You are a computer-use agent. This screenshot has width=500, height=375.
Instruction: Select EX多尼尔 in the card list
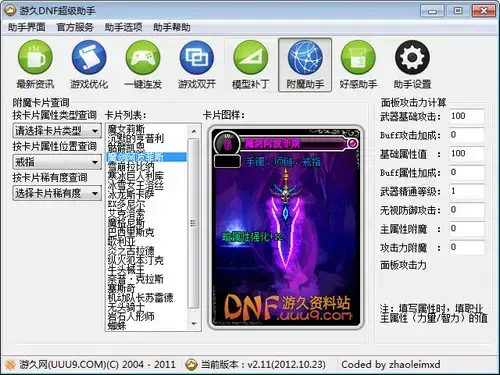[x=126, y=203]
